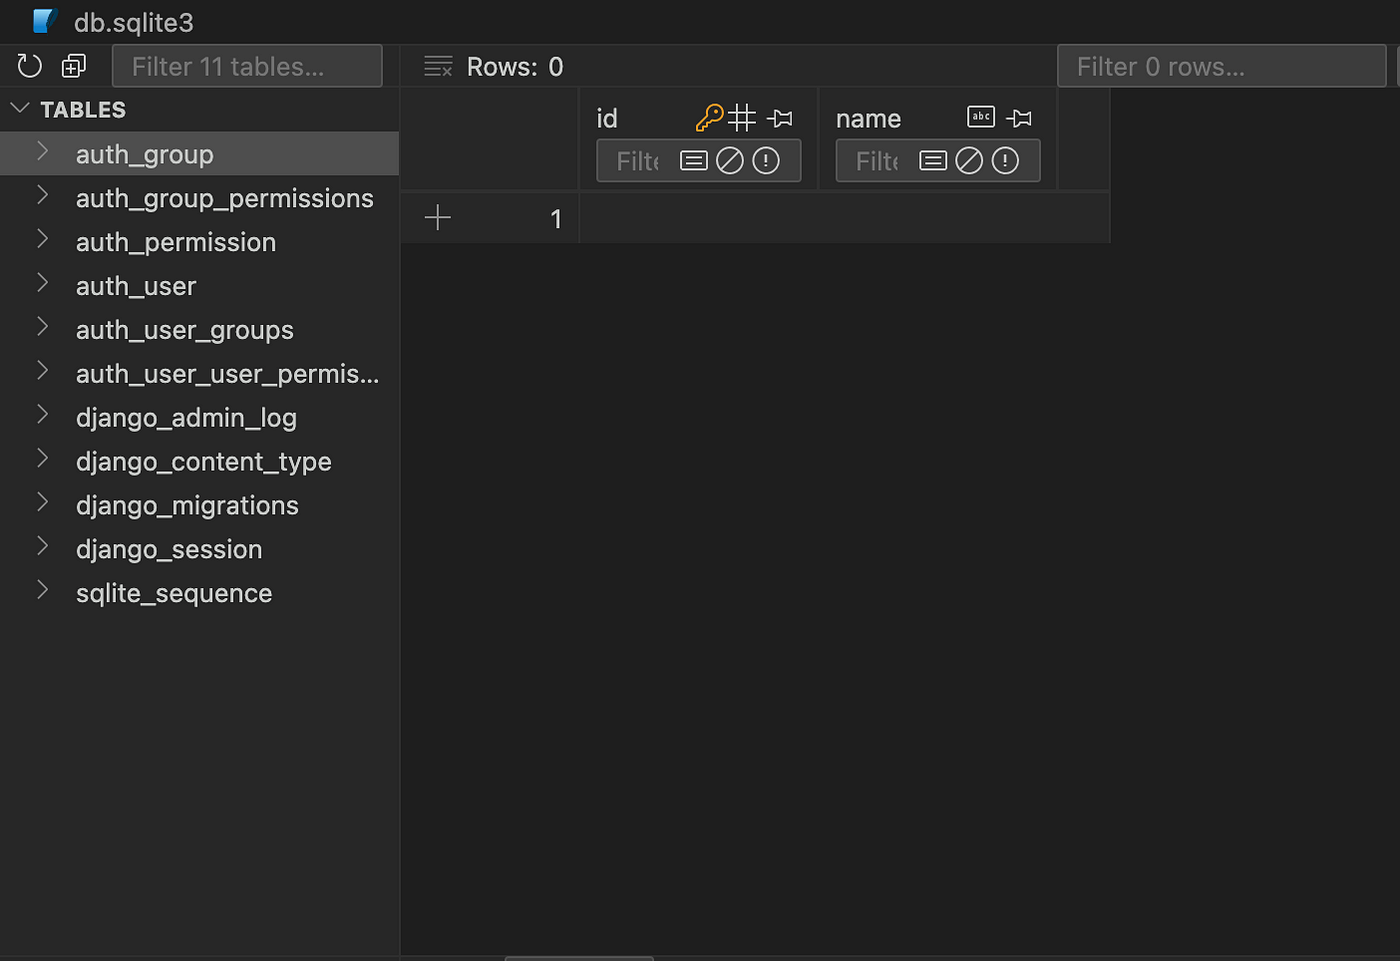The height and width of the screenshot is (961, 1400).
Task: Open the sqlite_sequence table
Action: 199,594
